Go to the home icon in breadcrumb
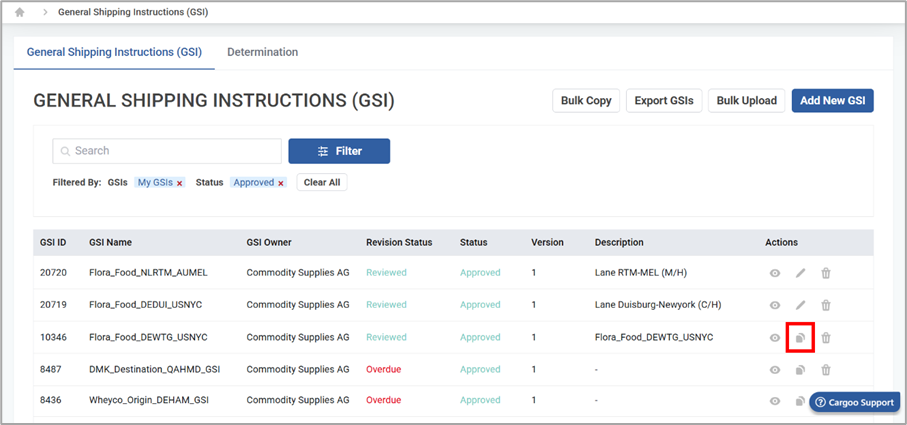 [20, 12]
